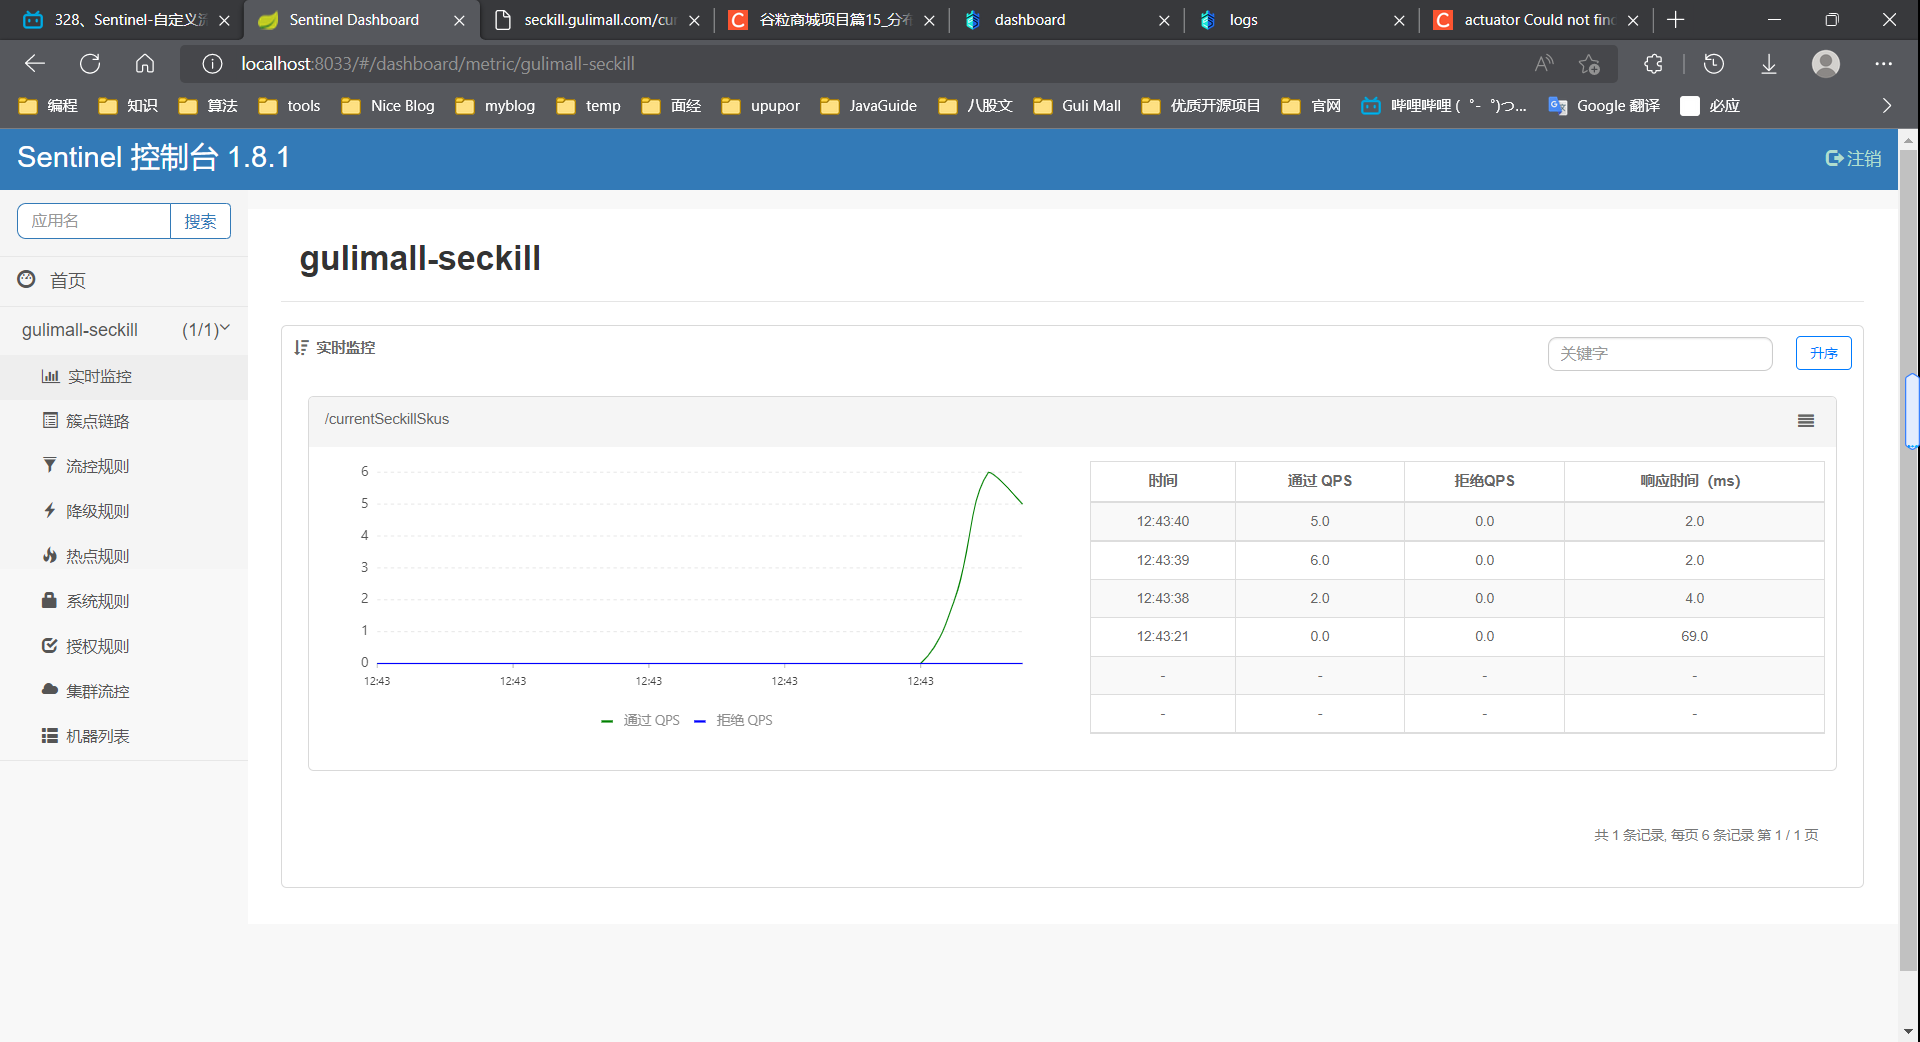Screen dimensions: 1920x1042
Task: Click the 热点规则 flame icon
Action: click(x=50, y=555)
